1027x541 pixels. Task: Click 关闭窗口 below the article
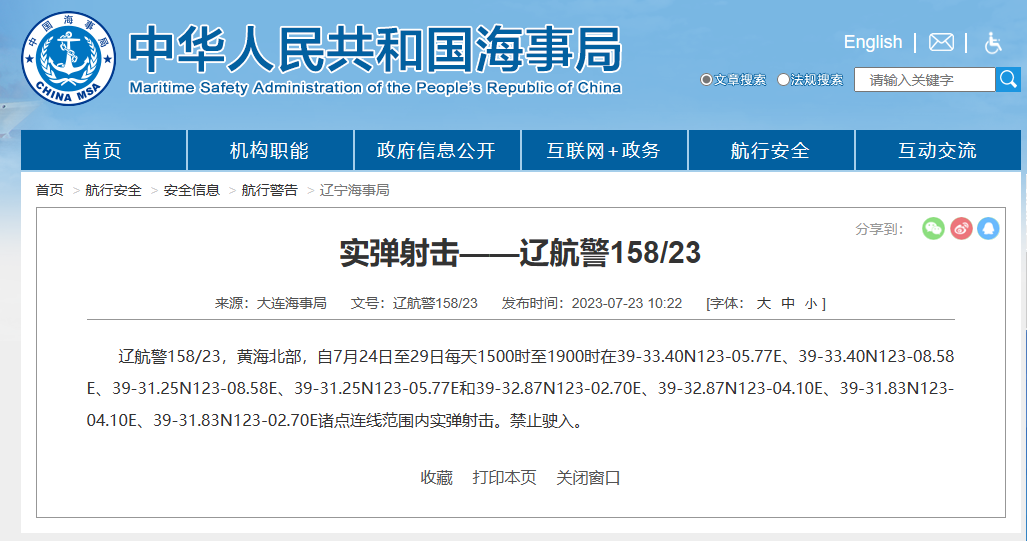[588, 477]
